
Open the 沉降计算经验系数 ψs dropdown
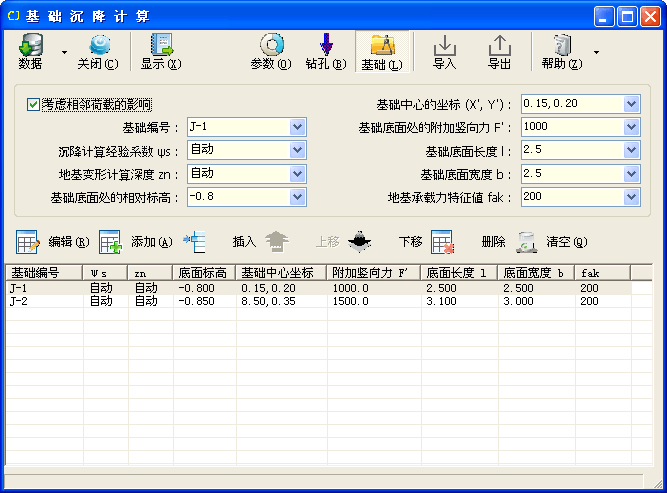coord(297,150)
